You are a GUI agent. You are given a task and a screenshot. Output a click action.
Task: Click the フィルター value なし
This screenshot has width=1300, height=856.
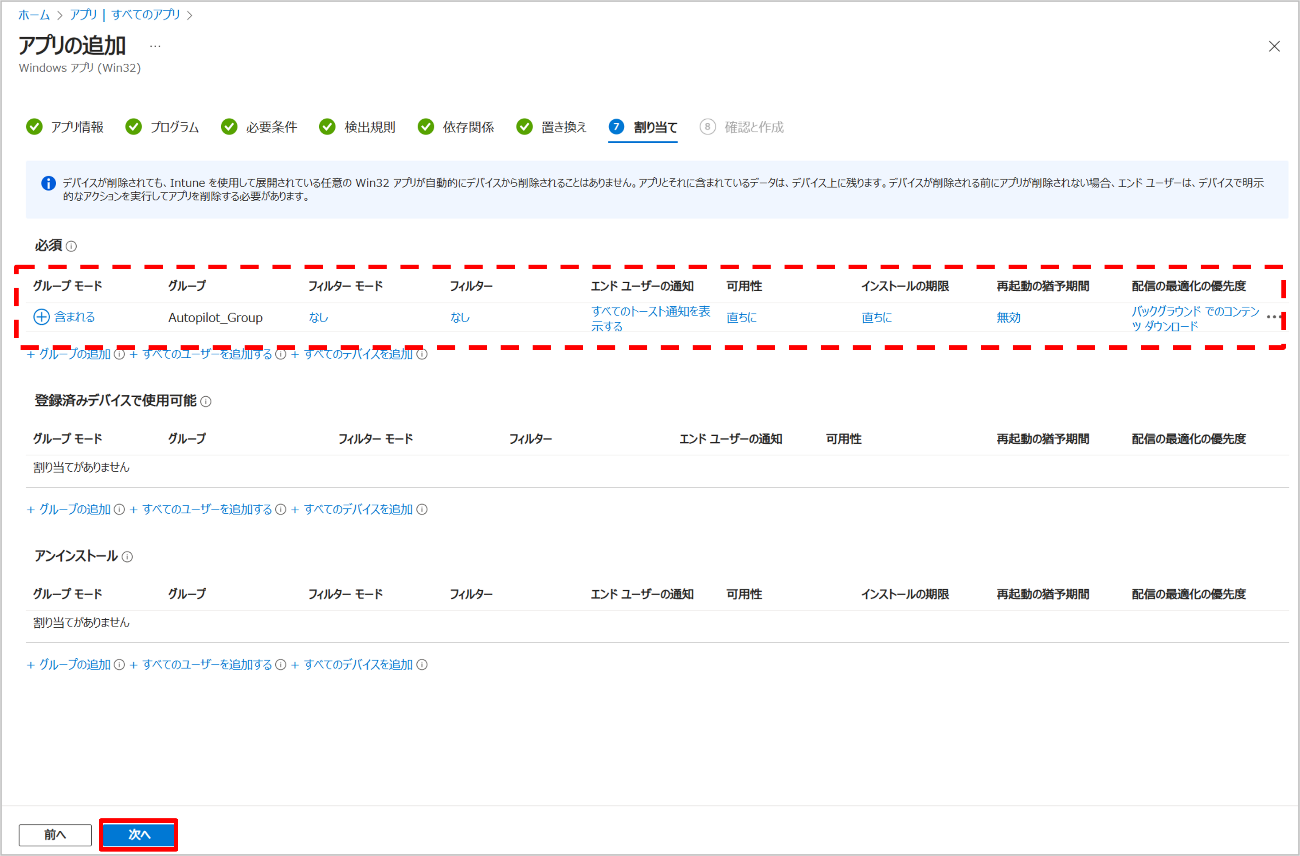[460, 317]
